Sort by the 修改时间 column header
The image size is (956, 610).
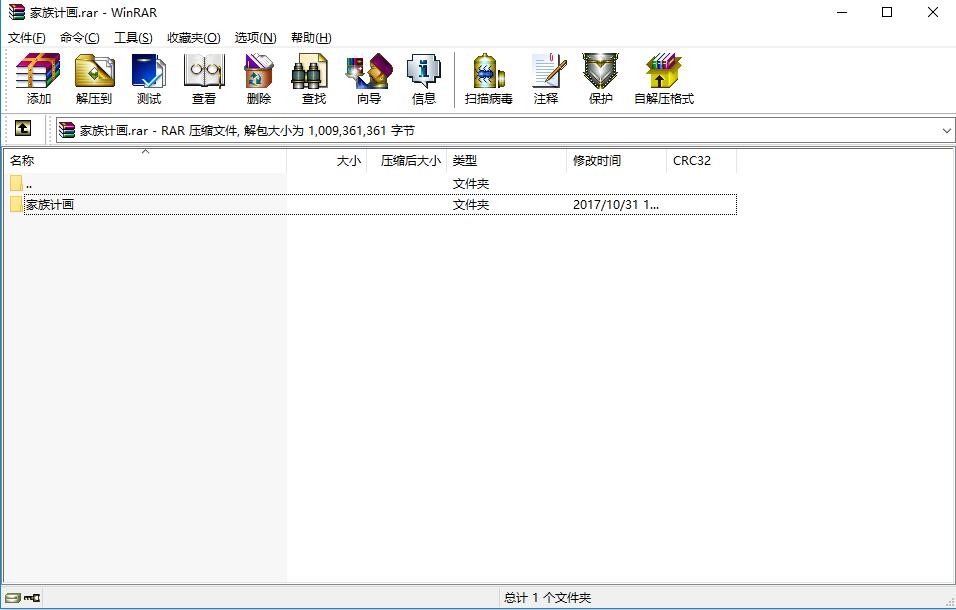click(x=616, y=161)
